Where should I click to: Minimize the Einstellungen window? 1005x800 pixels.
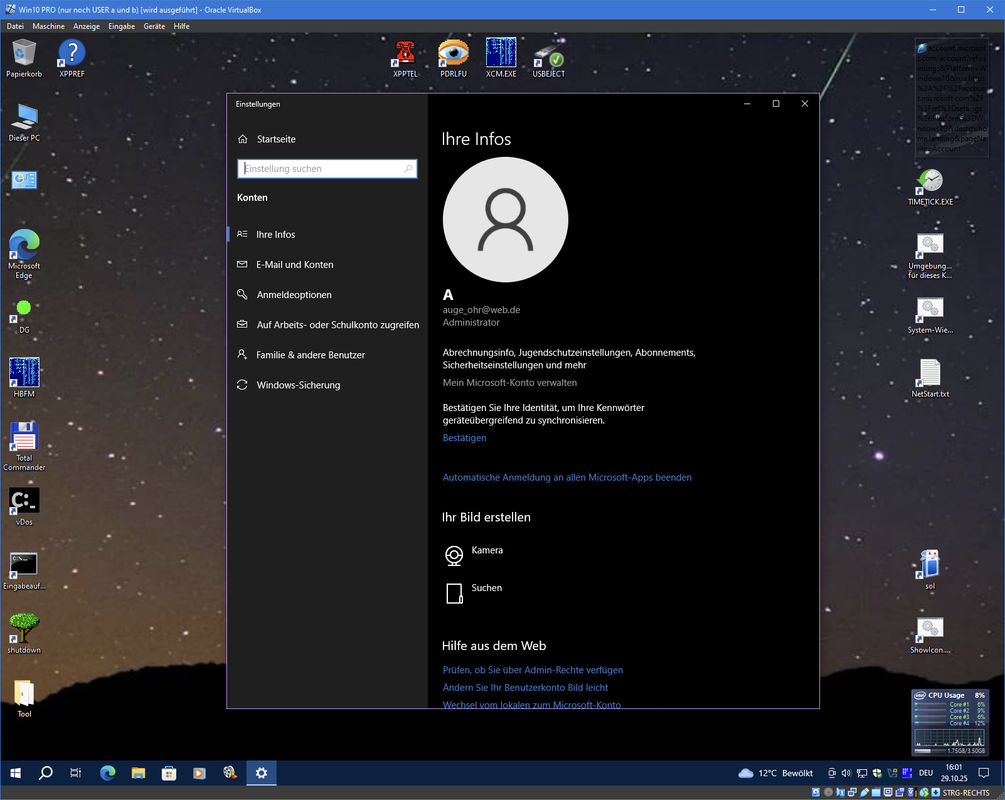coord(747,104)
